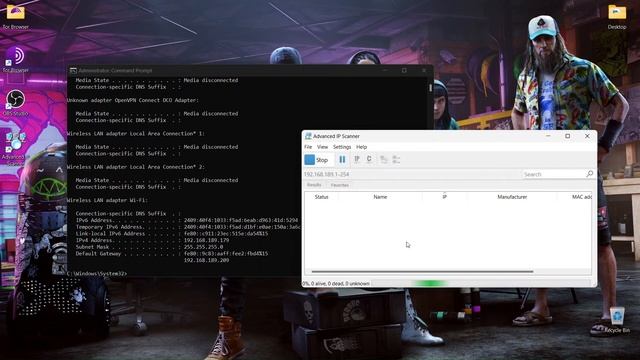640x360 pixels.
Task: Click the 192.168.189.209 gateway address text
Action: (206, 260)
